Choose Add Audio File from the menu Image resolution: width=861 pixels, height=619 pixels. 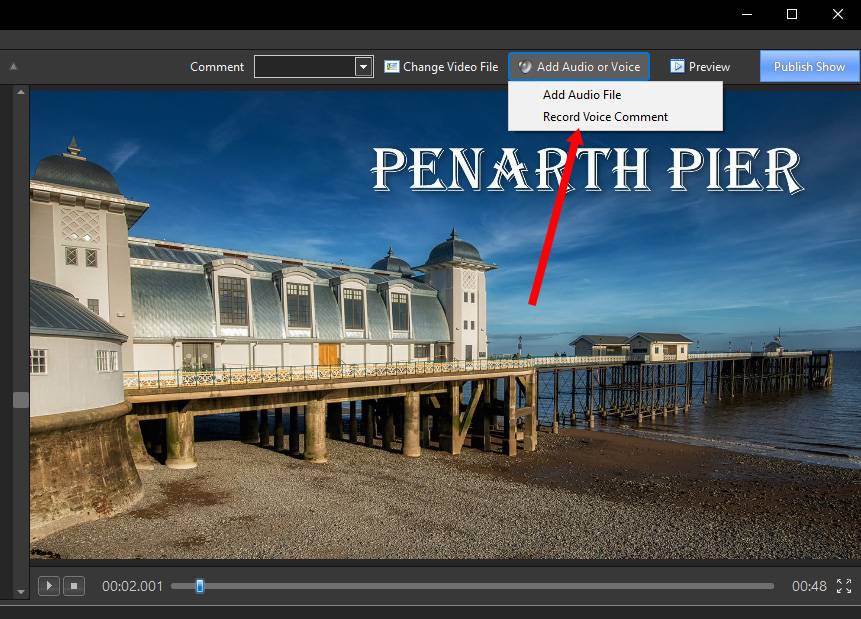coord(581,95)
